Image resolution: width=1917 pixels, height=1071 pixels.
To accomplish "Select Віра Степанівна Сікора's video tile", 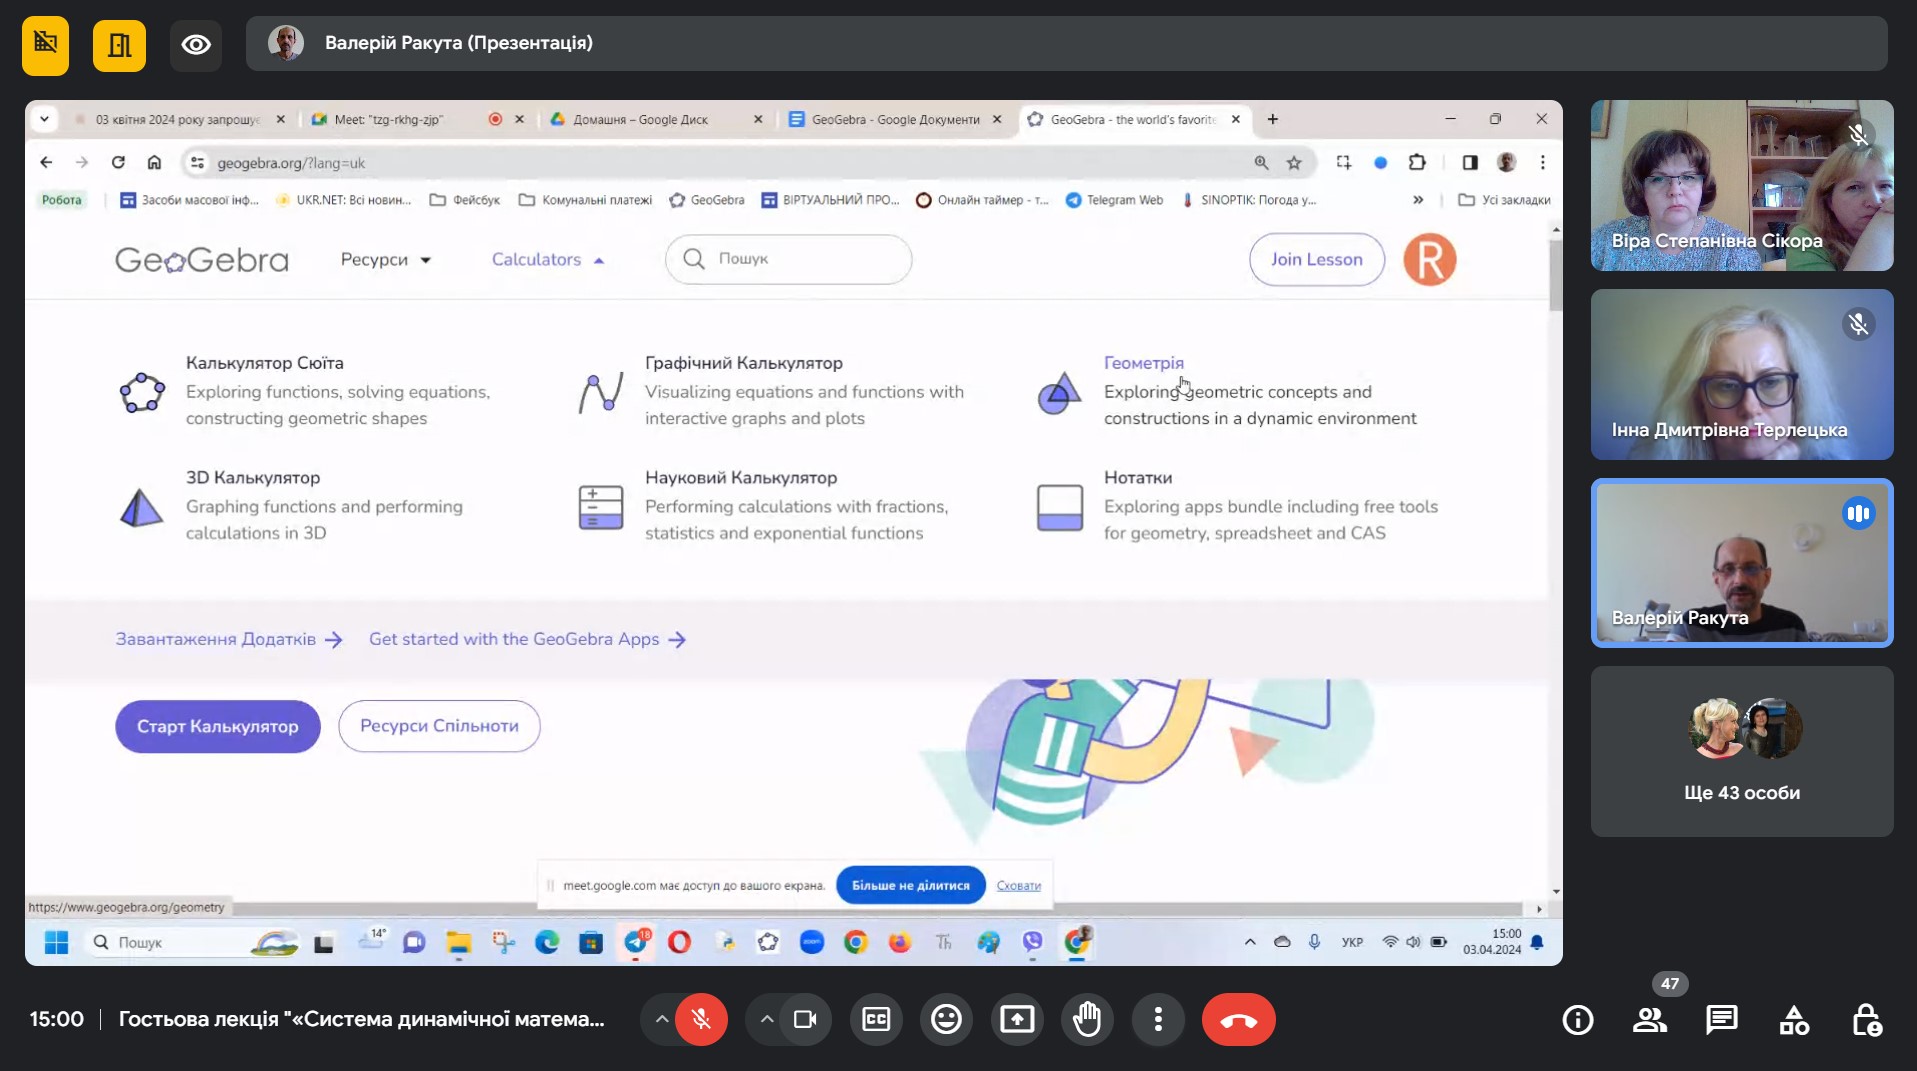I will click(x=1742, y=185).
